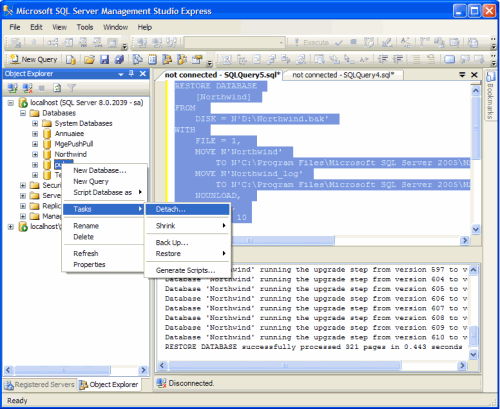The height and width of the screenshot is (409, 500).
Task: Switch to the Object Explorer bottom tab
Action: (x=109, y=385)
